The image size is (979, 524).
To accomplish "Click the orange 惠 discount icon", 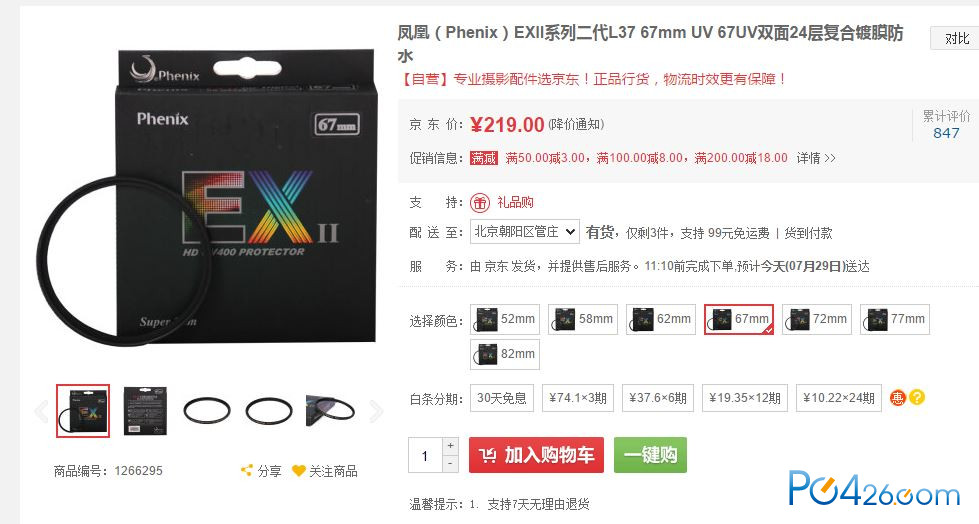I will [897, 397].
